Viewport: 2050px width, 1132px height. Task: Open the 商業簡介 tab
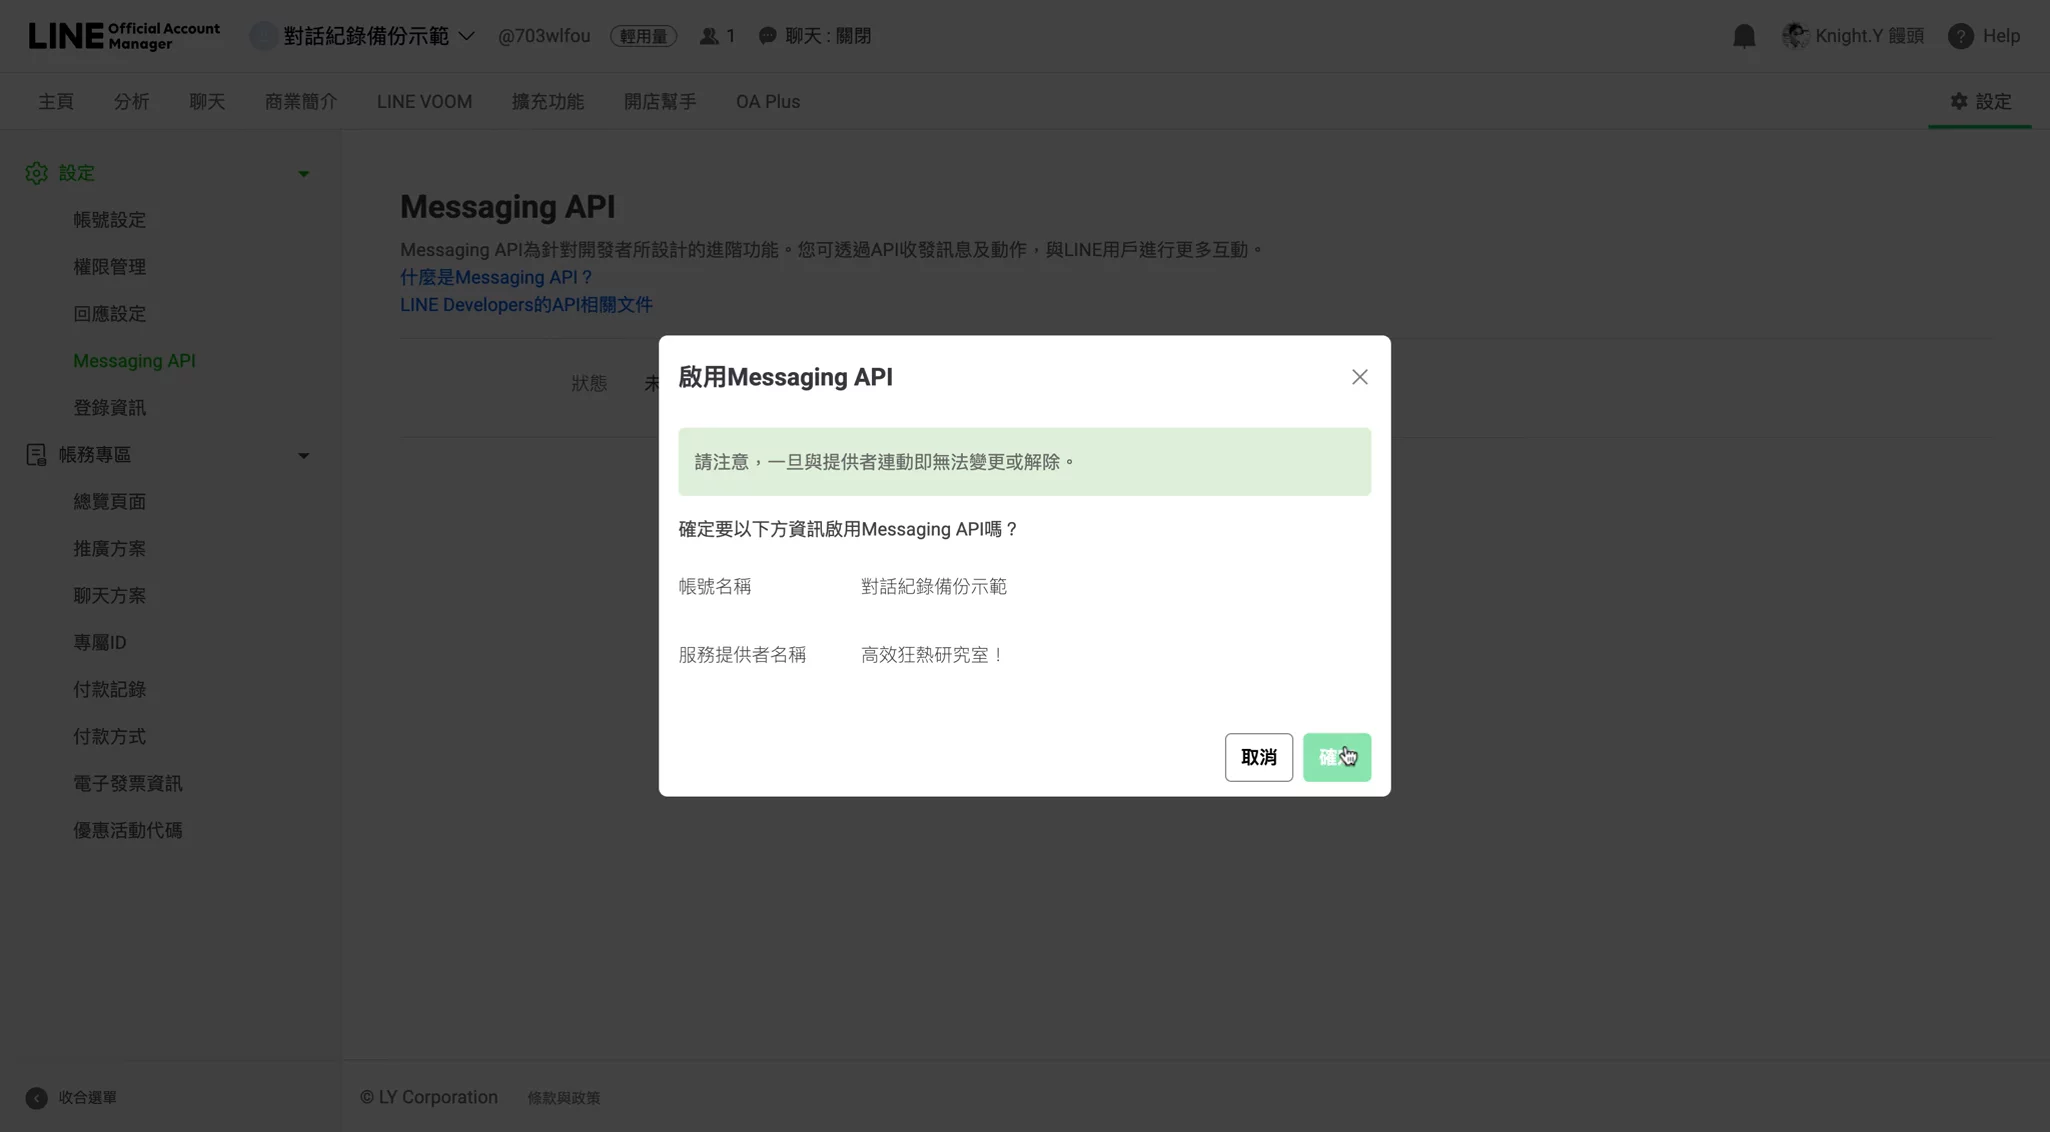301,102
